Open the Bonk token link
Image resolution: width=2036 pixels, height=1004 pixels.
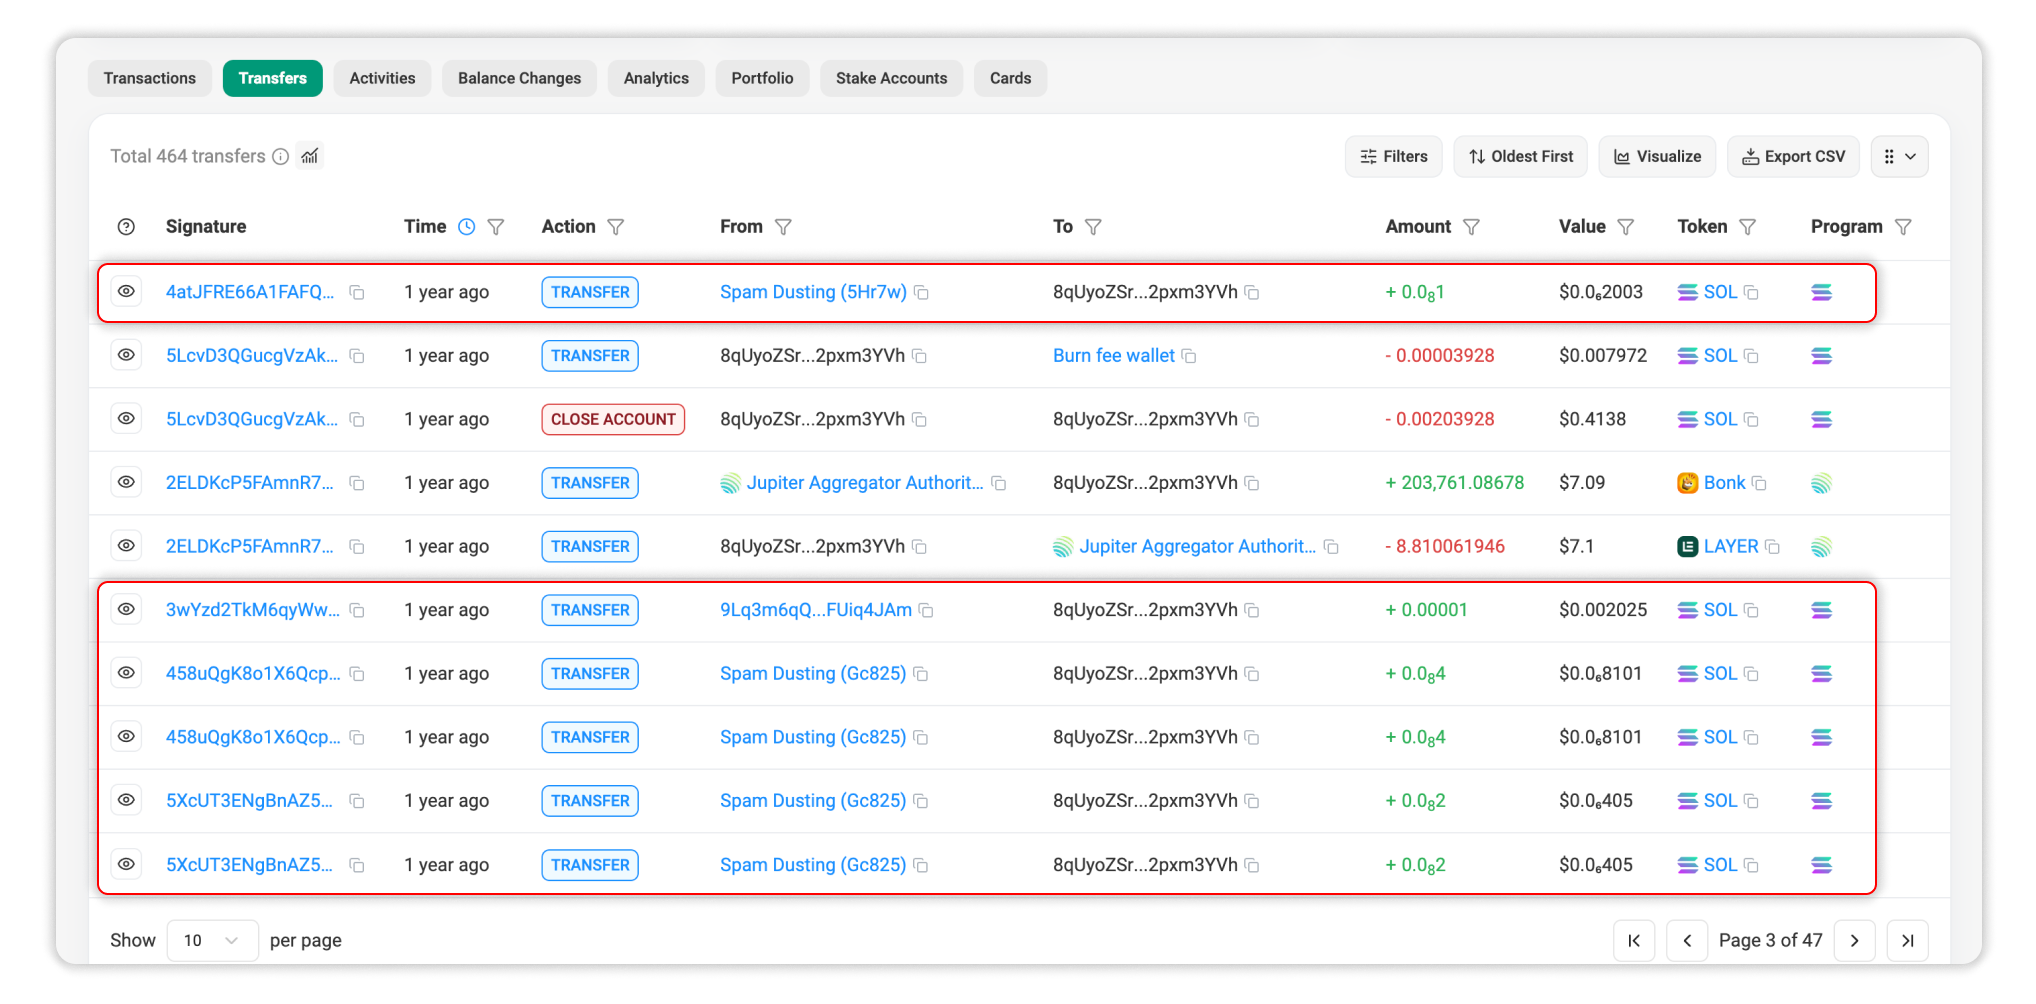click(x=1724, y=483)
